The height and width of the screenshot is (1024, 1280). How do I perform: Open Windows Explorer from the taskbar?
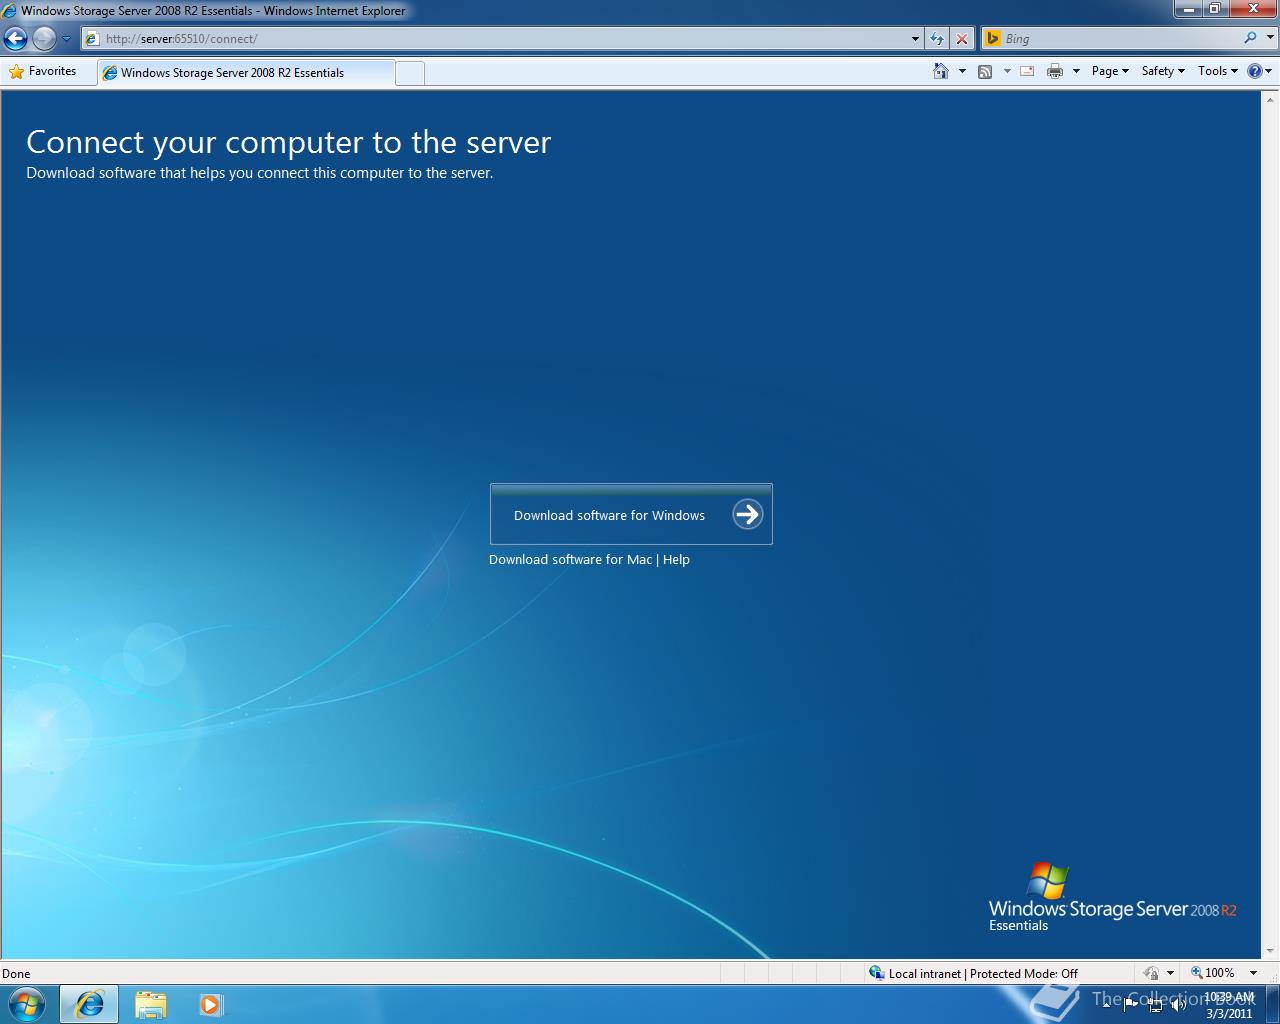151,1004
